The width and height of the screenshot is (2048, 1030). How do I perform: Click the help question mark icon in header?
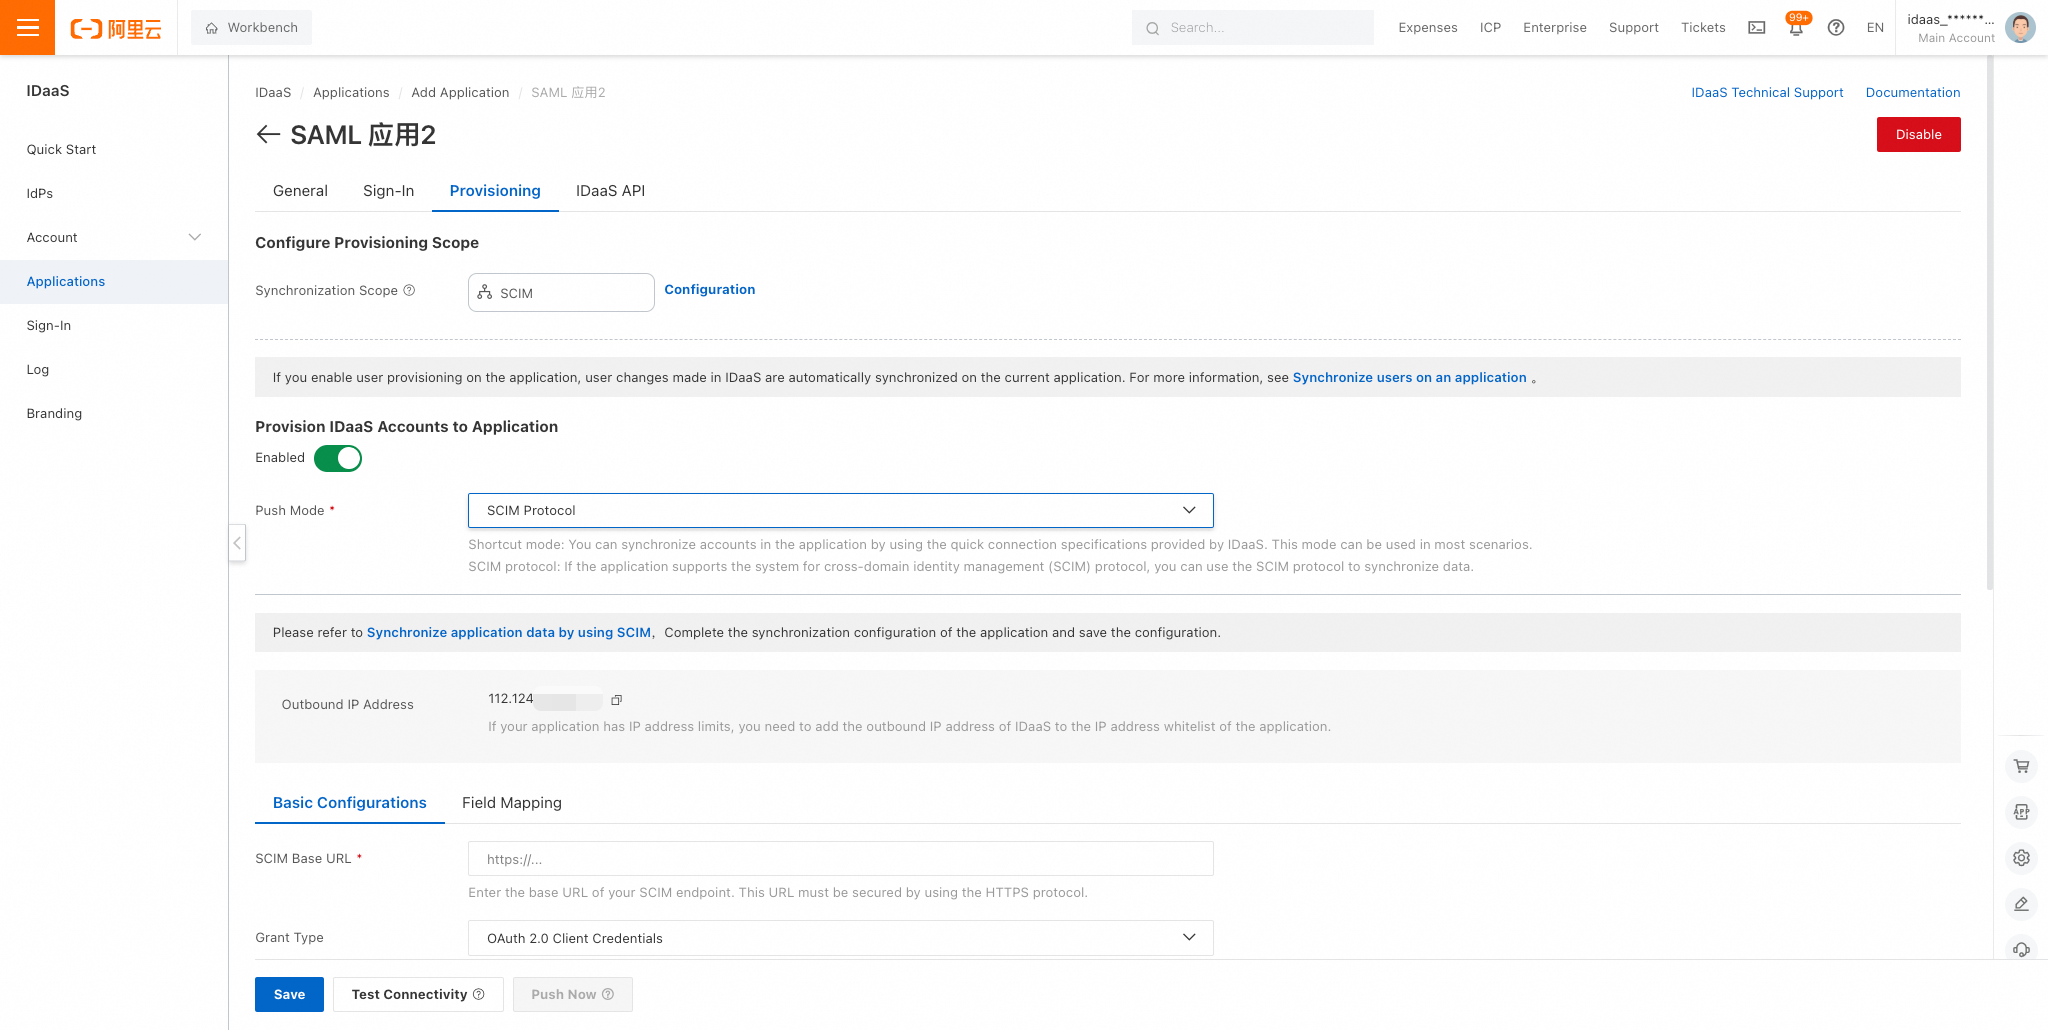pyautogui.click(x=1836, y=28)
